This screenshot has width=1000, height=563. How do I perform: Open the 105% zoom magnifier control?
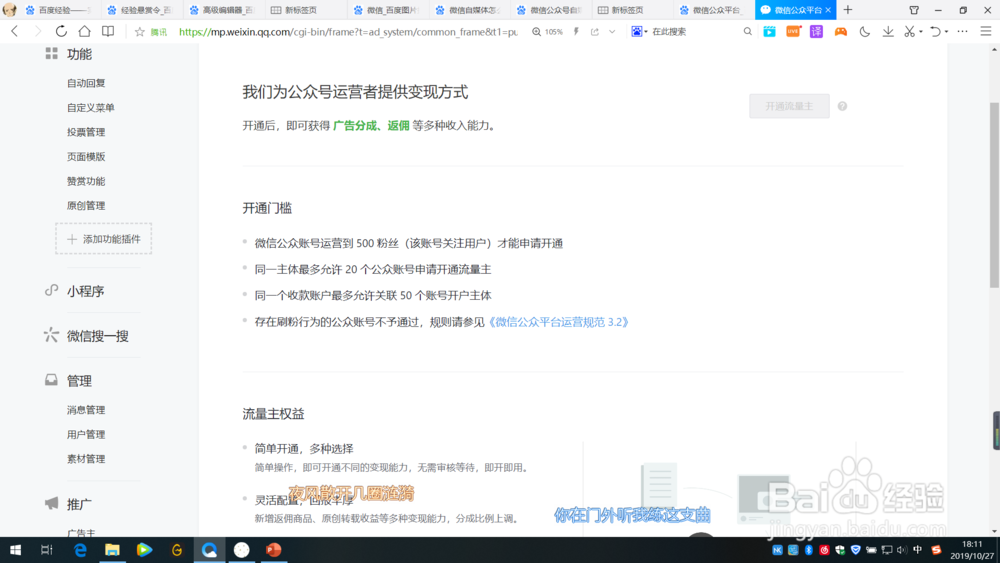[547, 31]
